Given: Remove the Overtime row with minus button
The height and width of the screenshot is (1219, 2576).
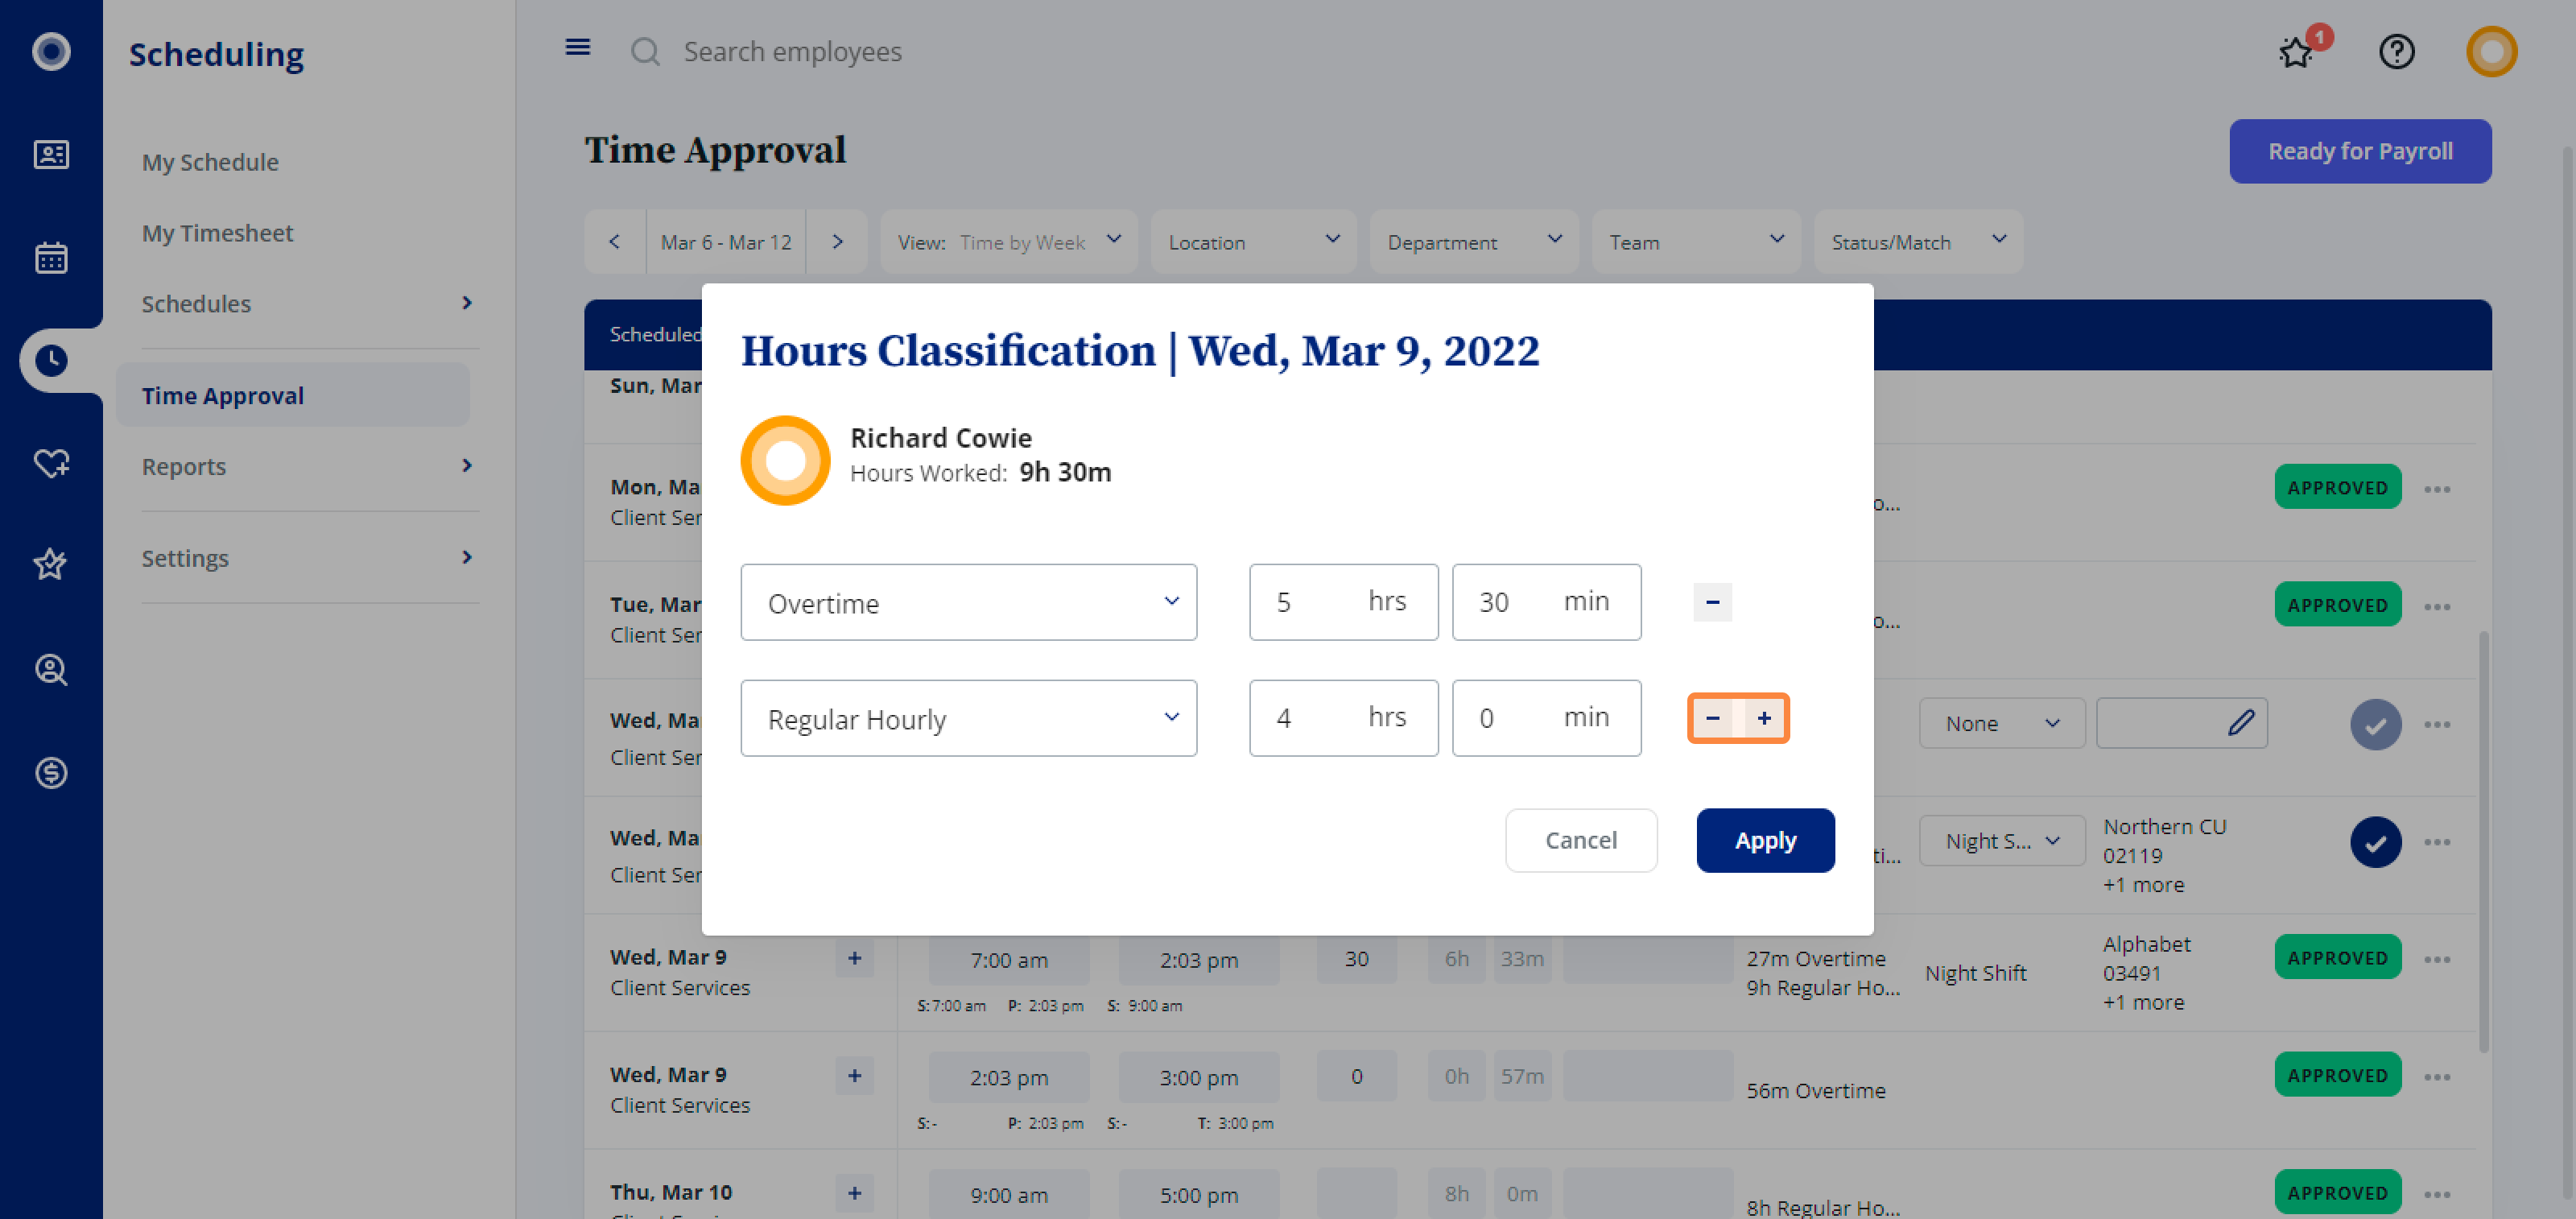Looking at the screenshot, I should tap(1712, 602).
